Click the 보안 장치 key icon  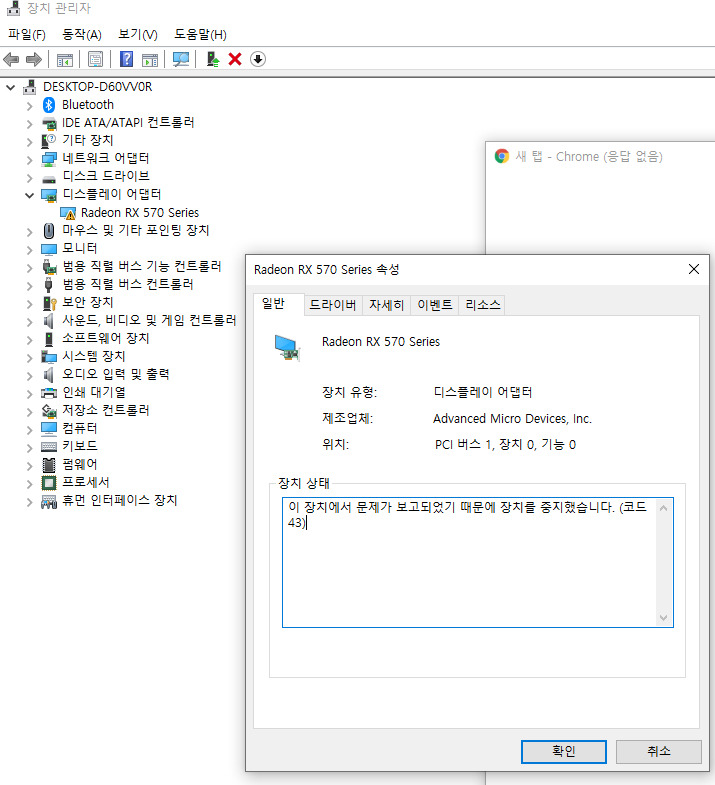(x=49, y=303)
